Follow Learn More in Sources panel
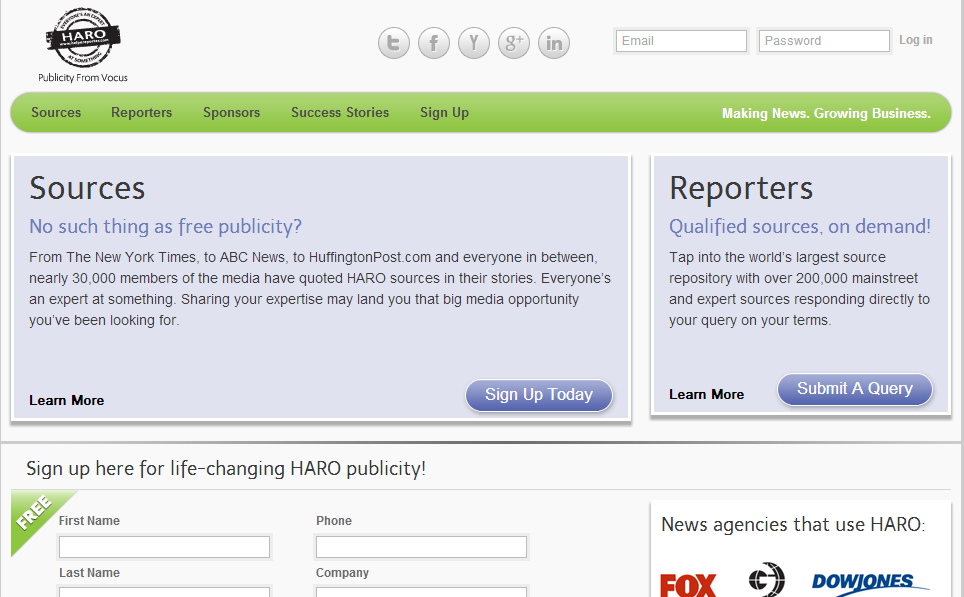This screenshot has width=964, height=597. (66, 400)
